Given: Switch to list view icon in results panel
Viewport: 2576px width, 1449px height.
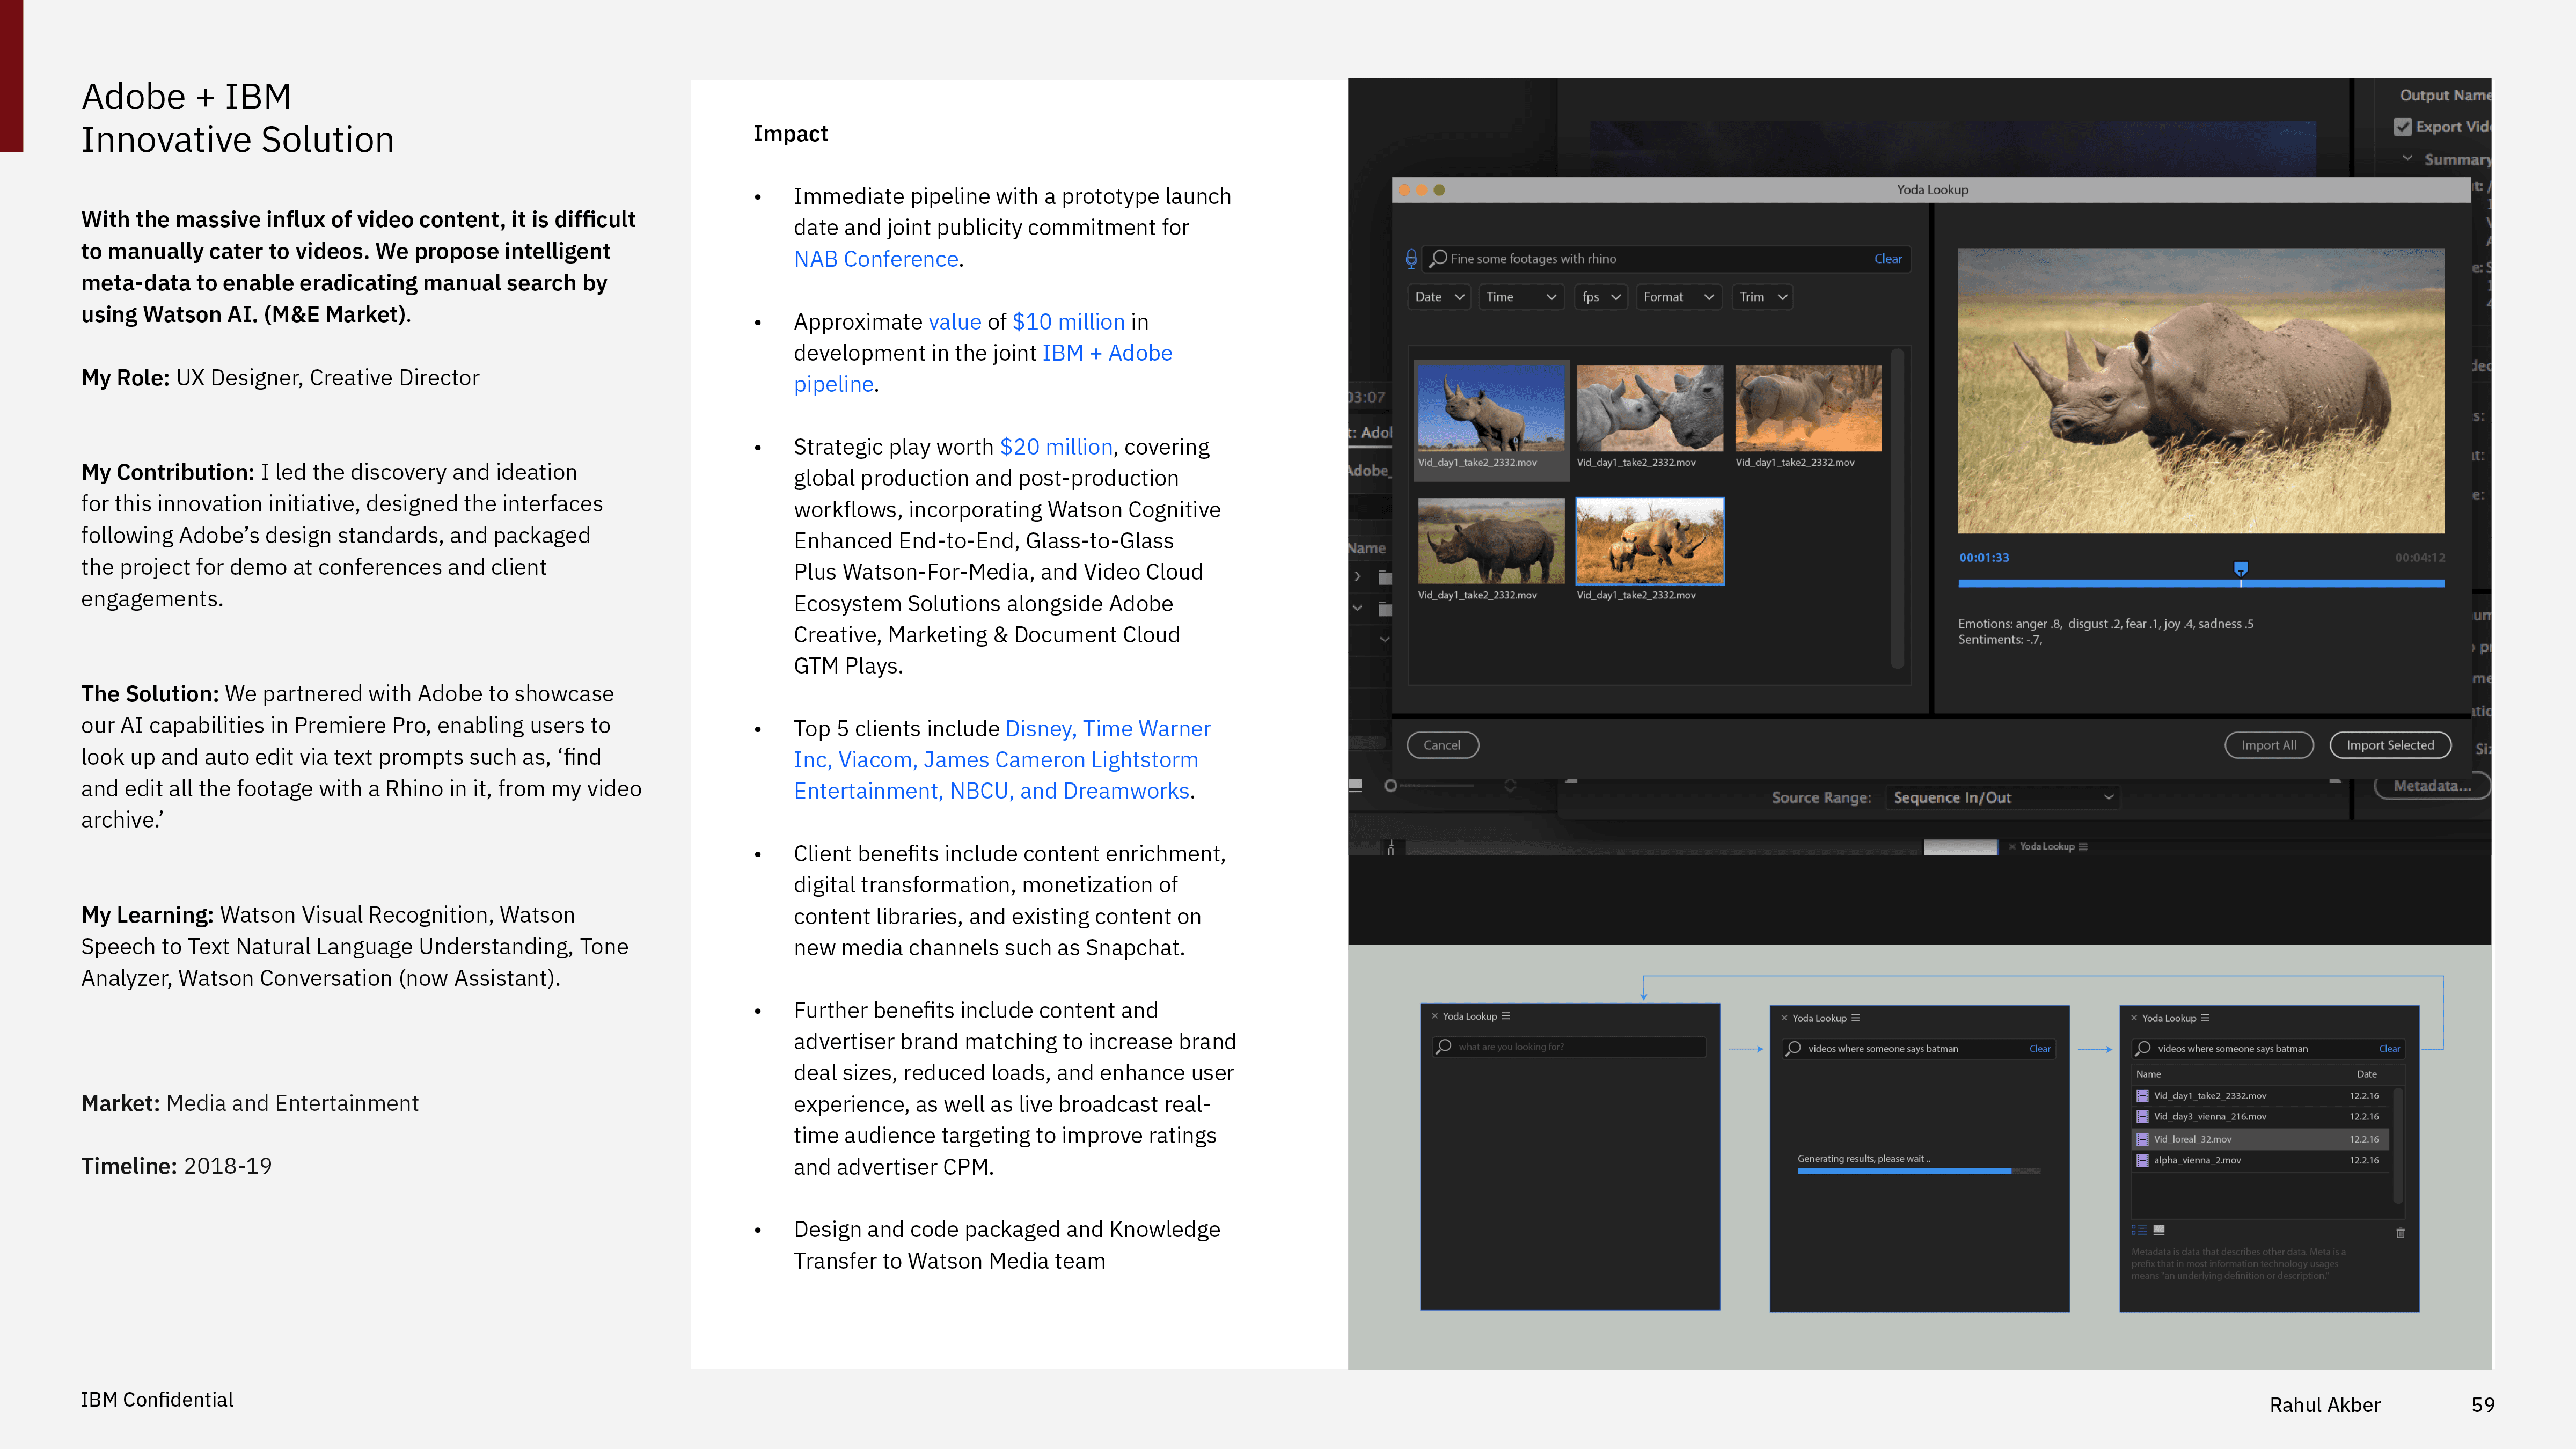Looking at the screenshot, I should (2139, 1230).
